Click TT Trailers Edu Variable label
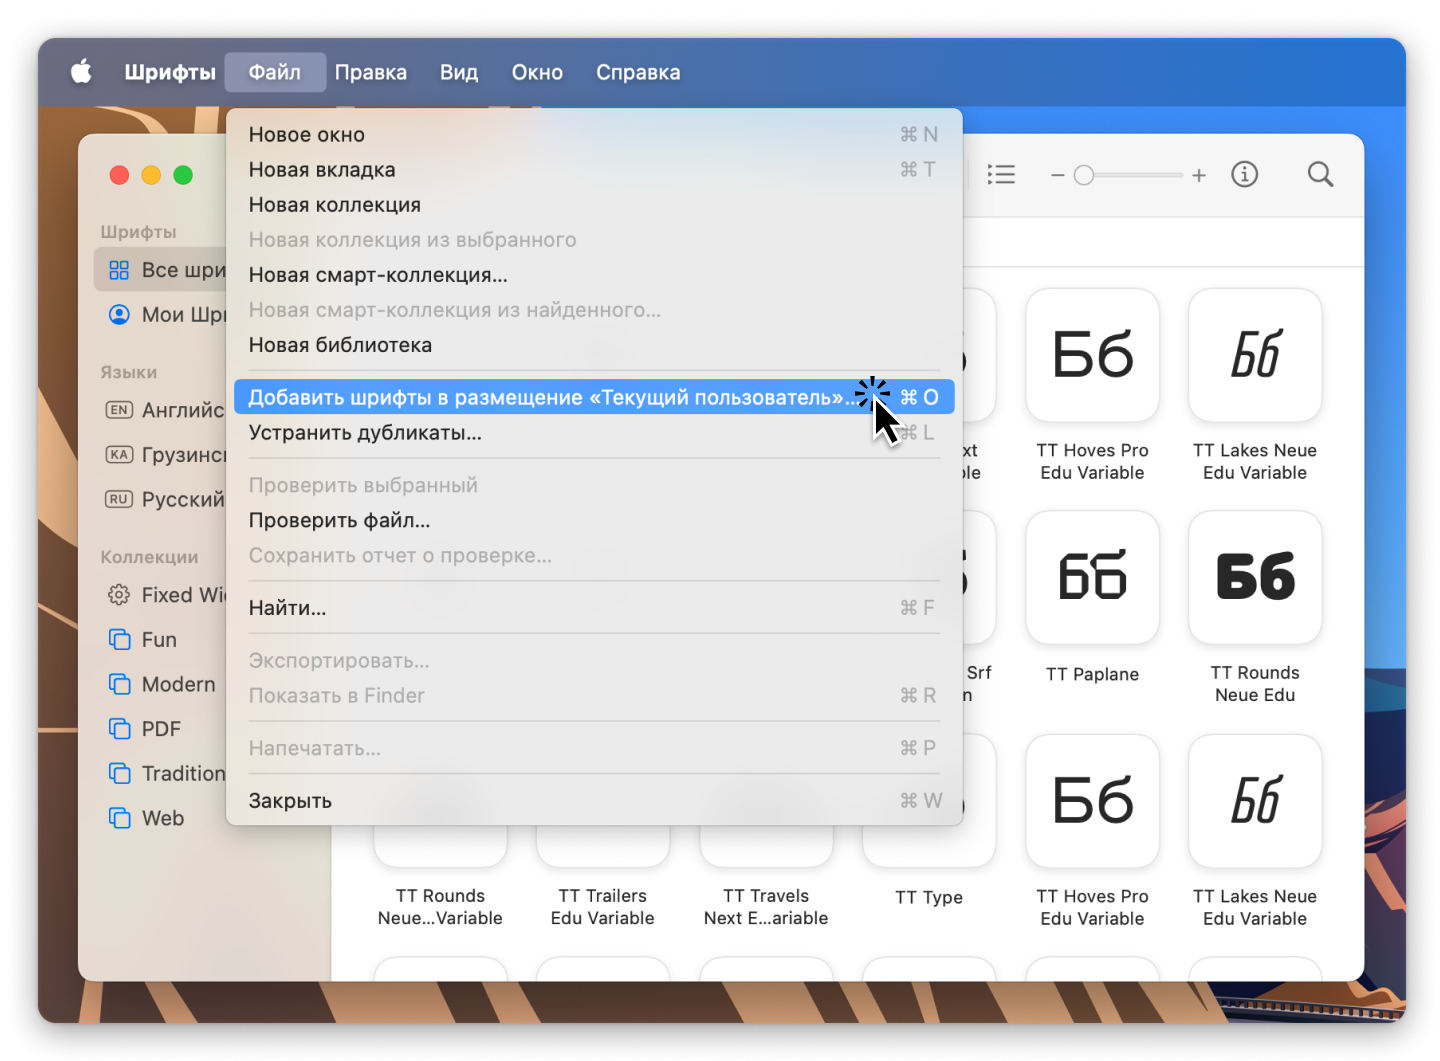Viewport: 1440px width, 1061px height. pyautogui.click(x=602, y=907)
